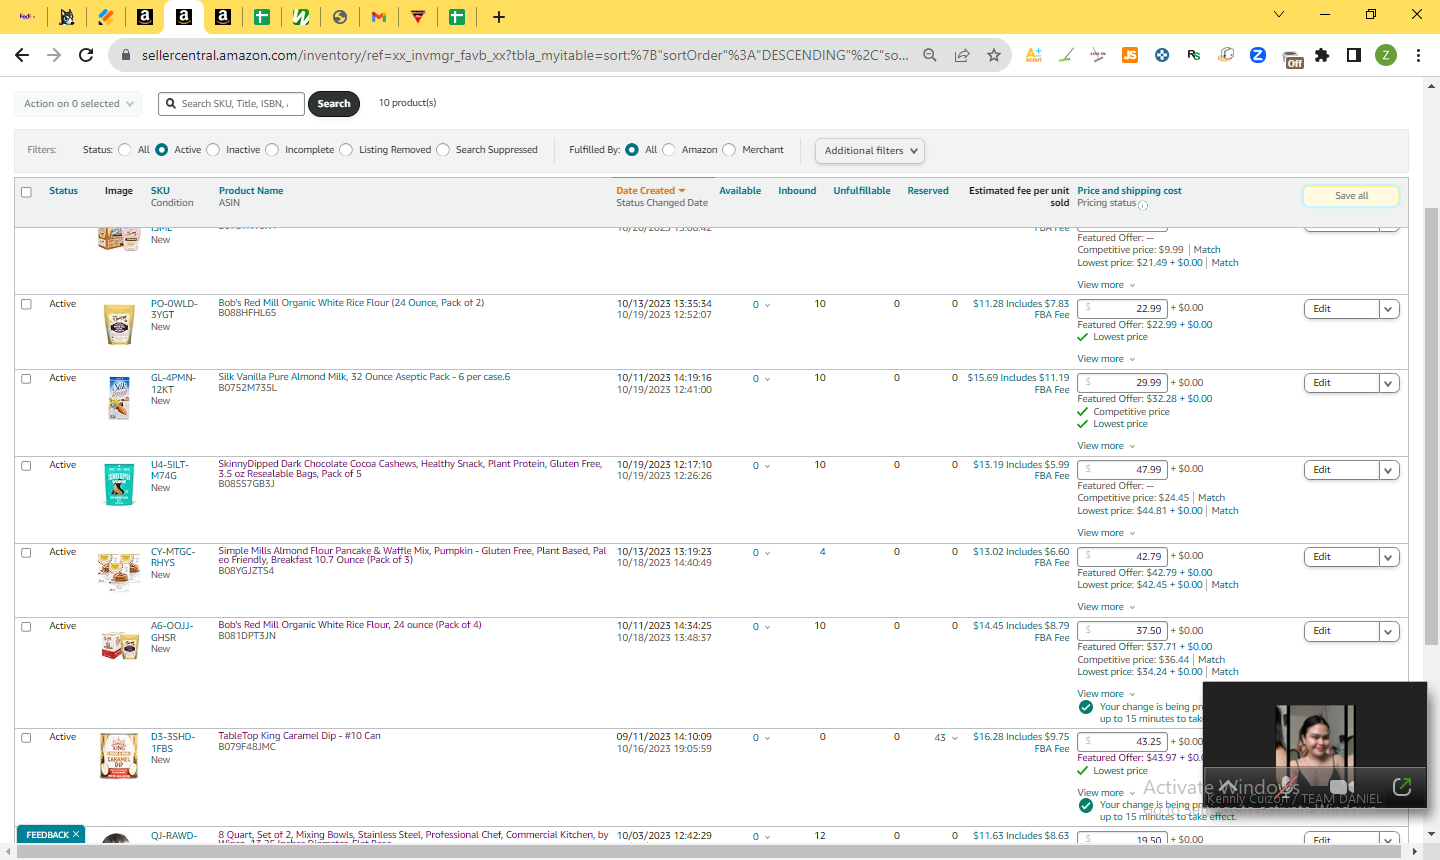Tick checkbox for Silk Almond Milk row
Screen dimensions: 1440x860
(x=26, y=378)
